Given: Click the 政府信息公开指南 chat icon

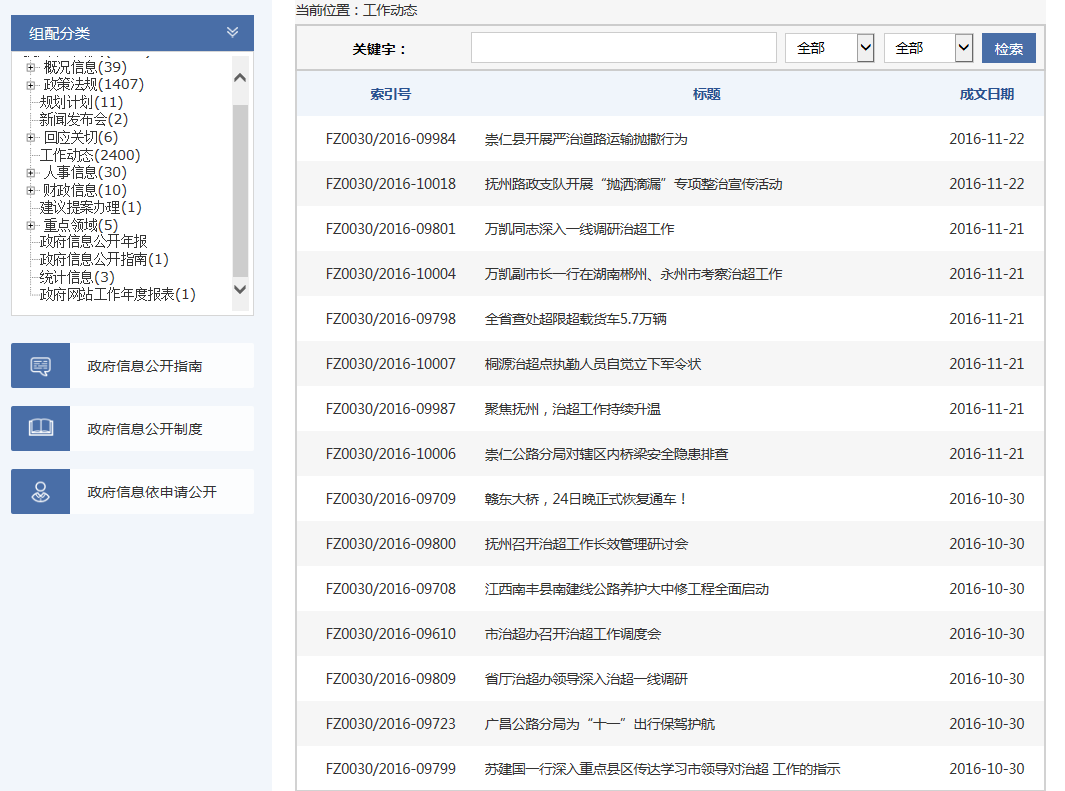Looking at the screenshot, I should click(40, 366).
